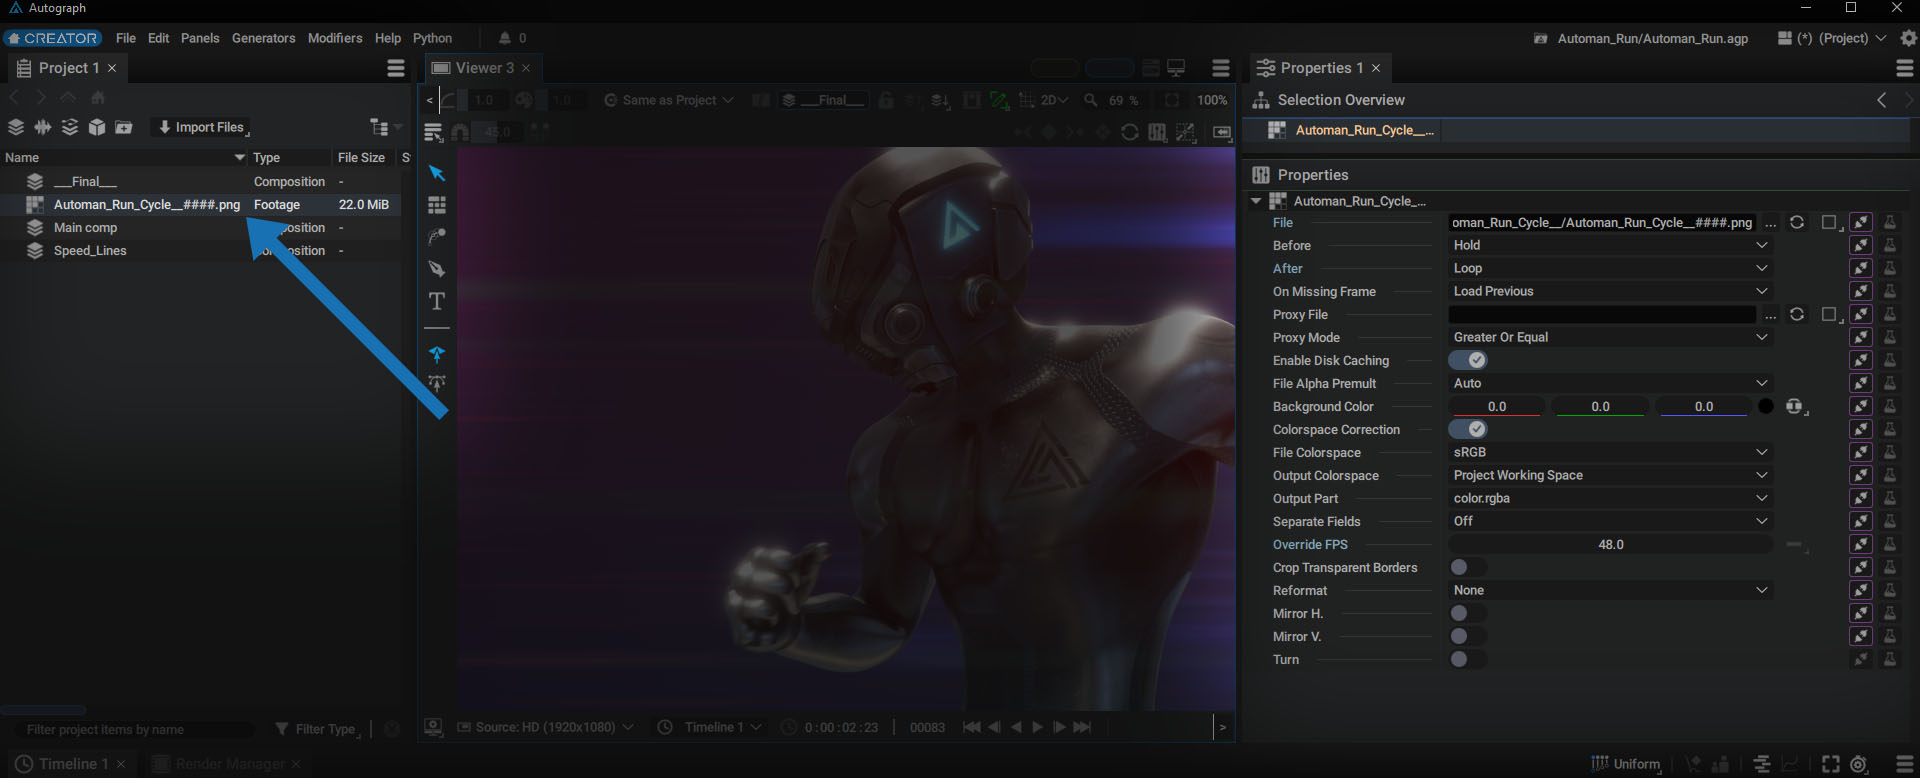Click the Override FPS value slider
Screen dimensions: 1920x778
1610,545
